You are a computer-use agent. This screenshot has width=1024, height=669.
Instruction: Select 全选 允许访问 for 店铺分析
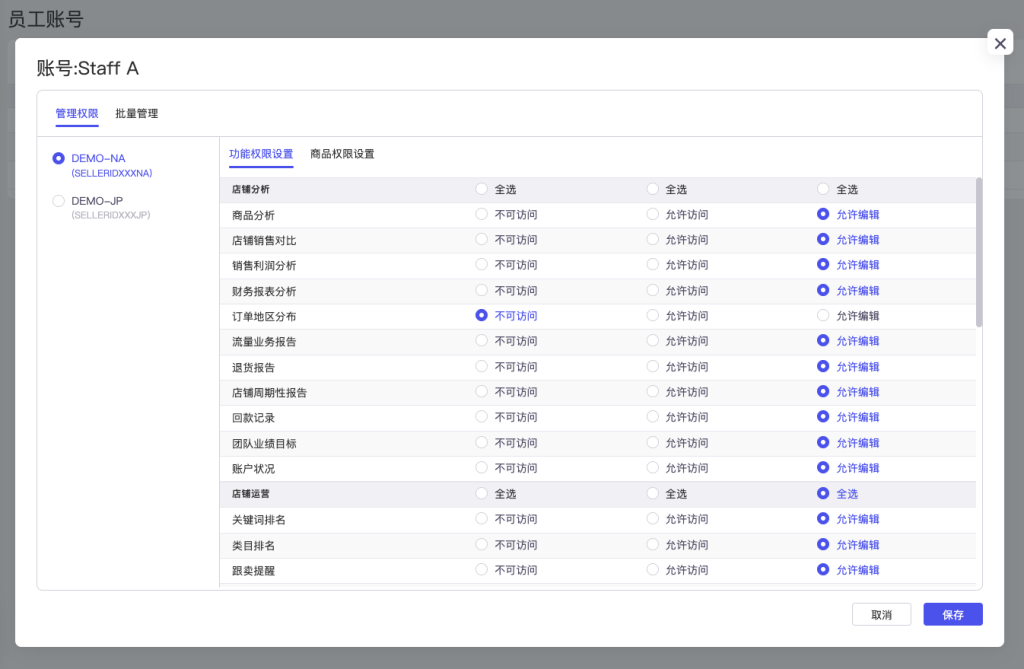[652, 189]
